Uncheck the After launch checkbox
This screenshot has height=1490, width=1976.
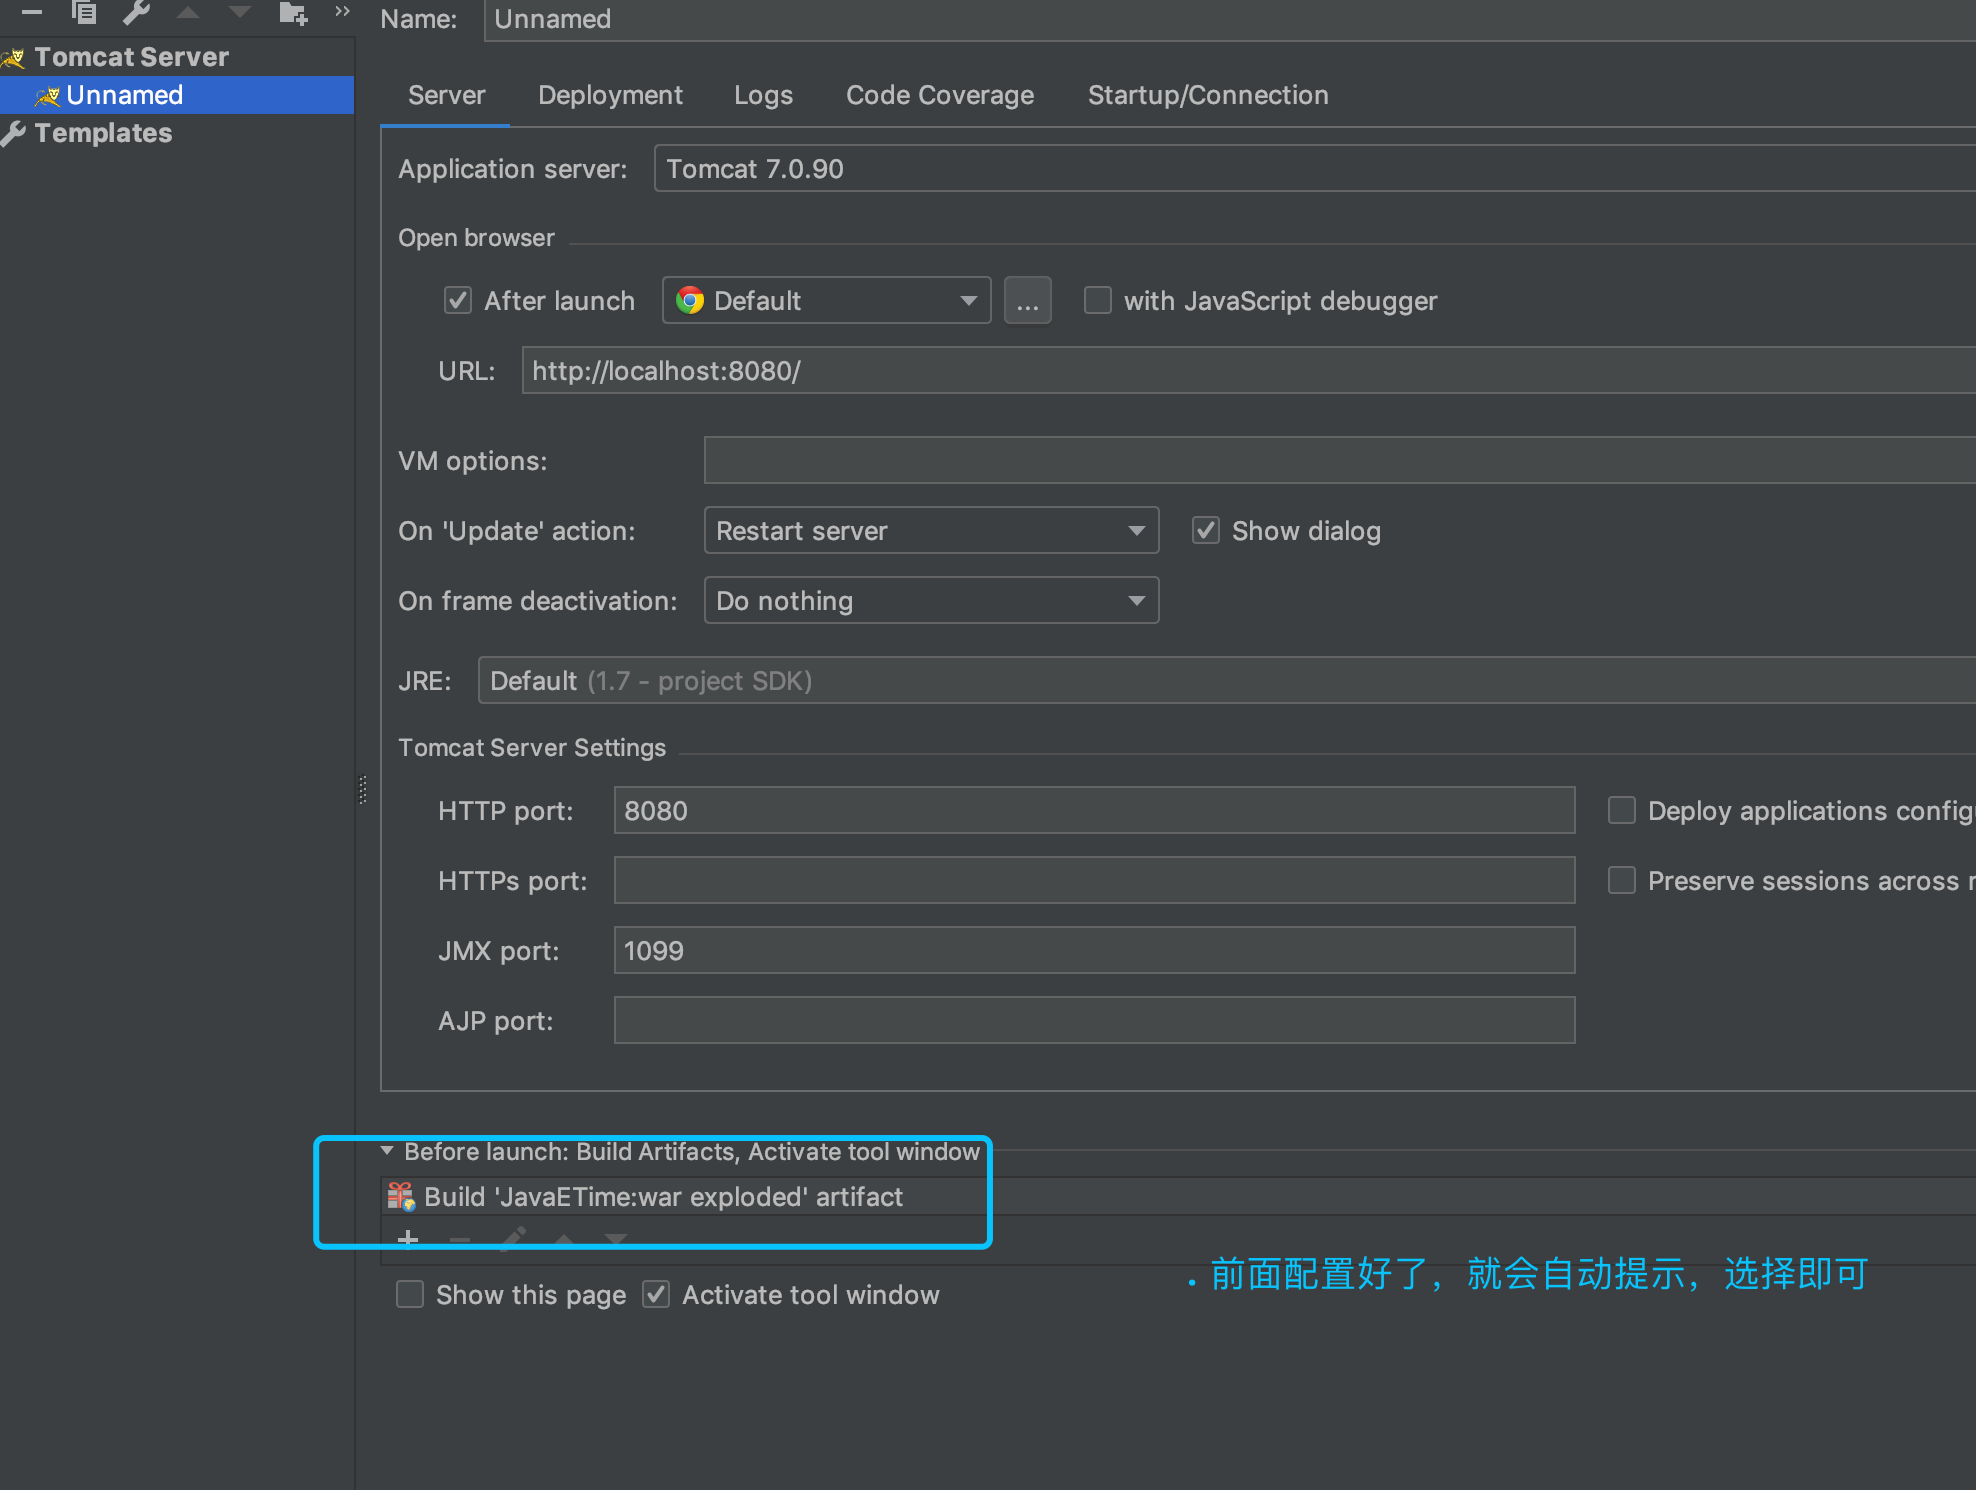(458, 301)
